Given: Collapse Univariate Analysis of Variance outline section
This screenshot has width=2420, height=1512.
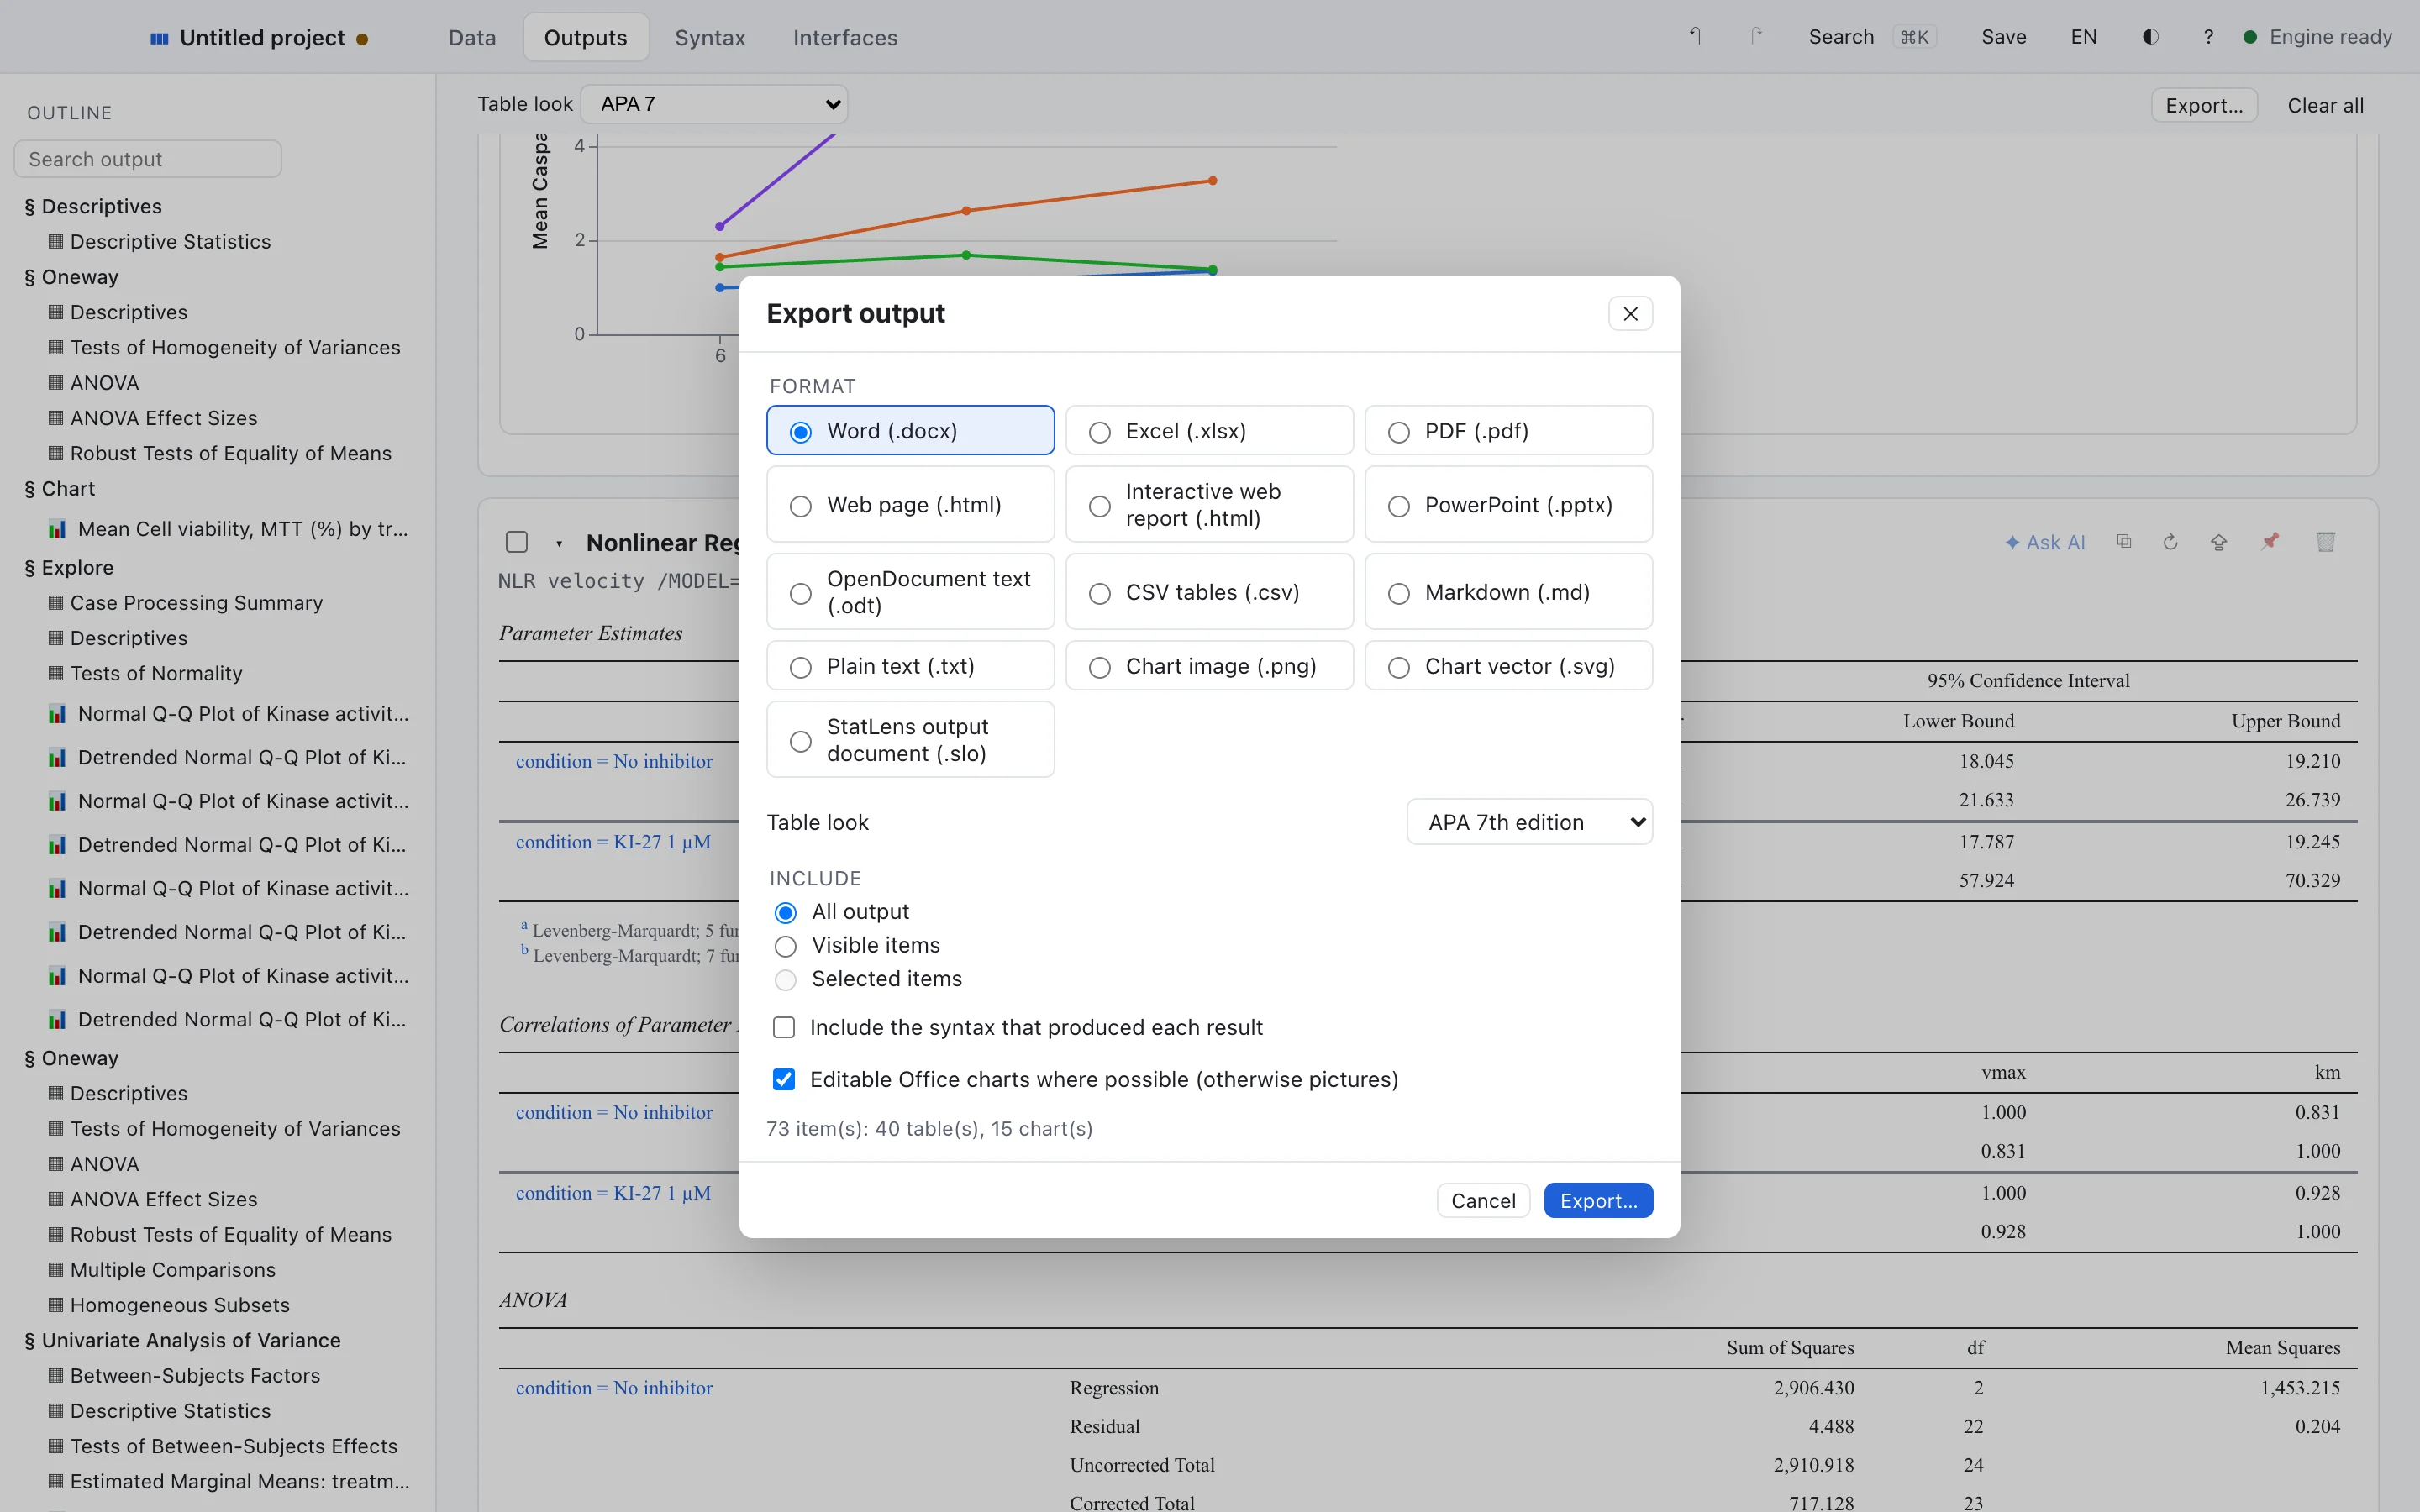Looking at the screenshot, I should (x=182, y=1340).
